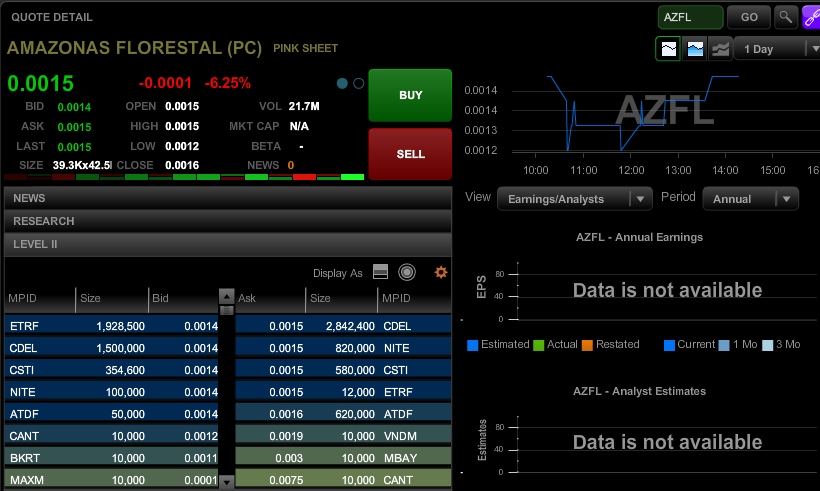Select the filled area chart icon

tap(695, 49)
